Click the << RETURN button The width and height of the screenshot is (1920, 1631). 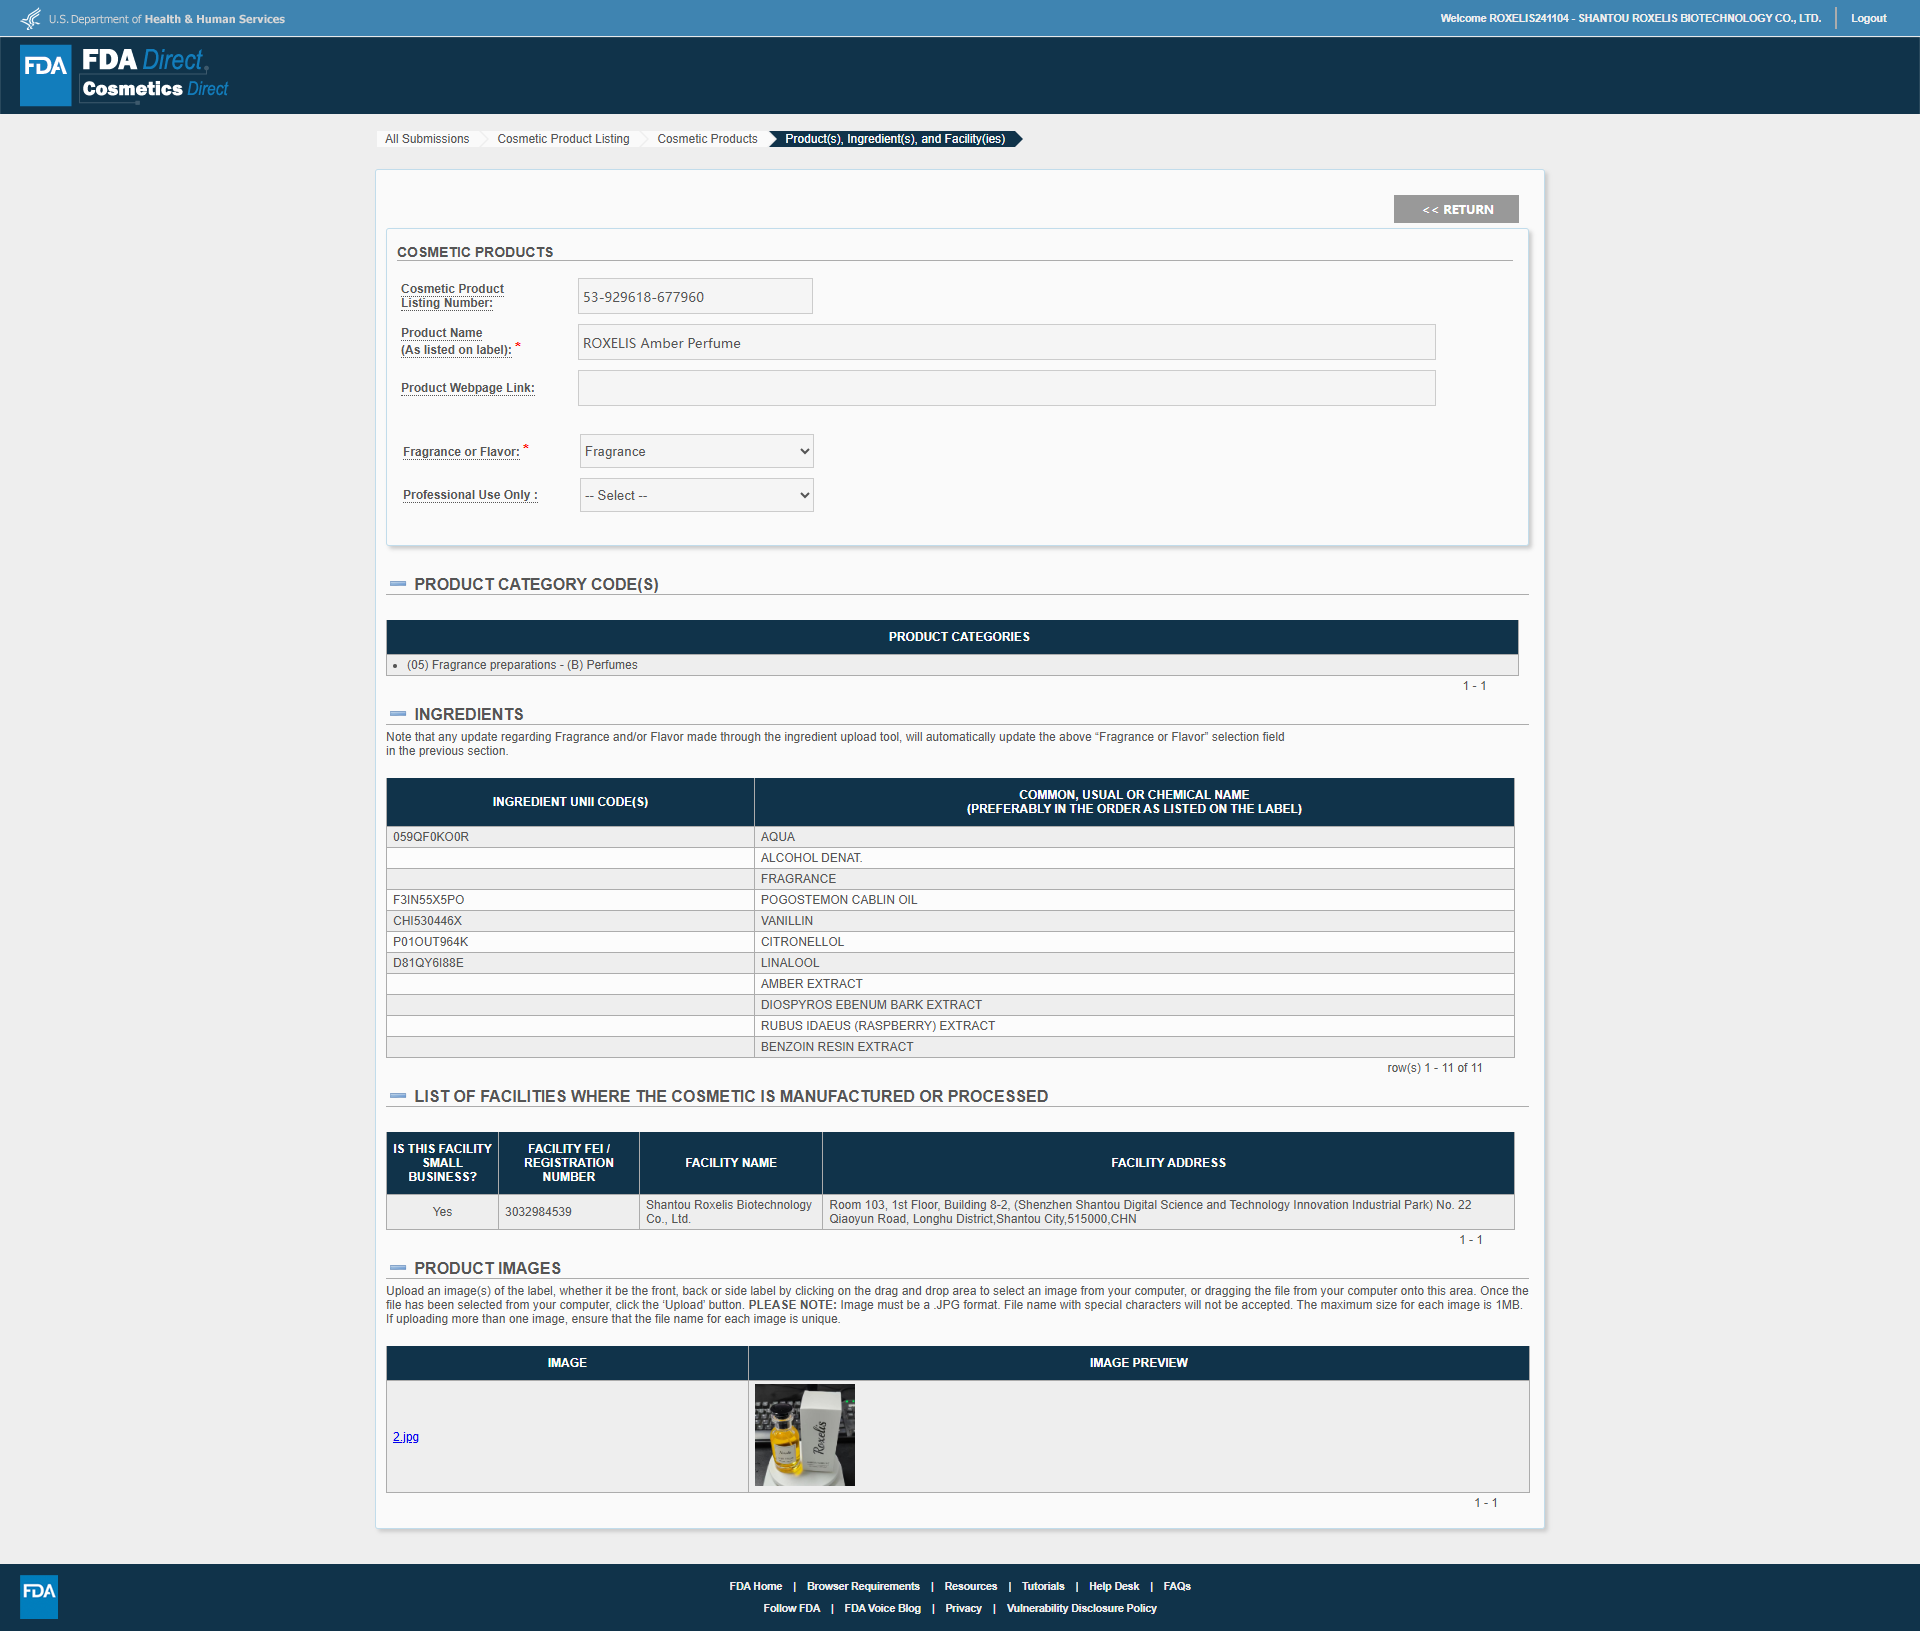pyautogui.click(x=1456, y=209)
